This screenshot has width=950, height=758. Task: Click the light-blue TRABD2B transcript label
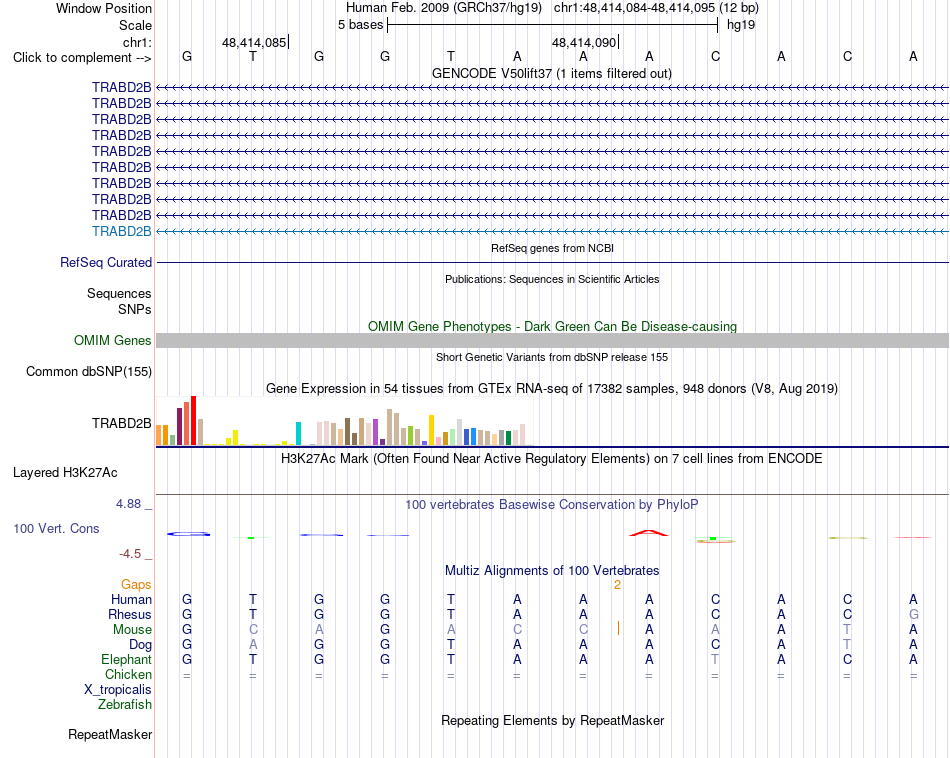[122, 231]
